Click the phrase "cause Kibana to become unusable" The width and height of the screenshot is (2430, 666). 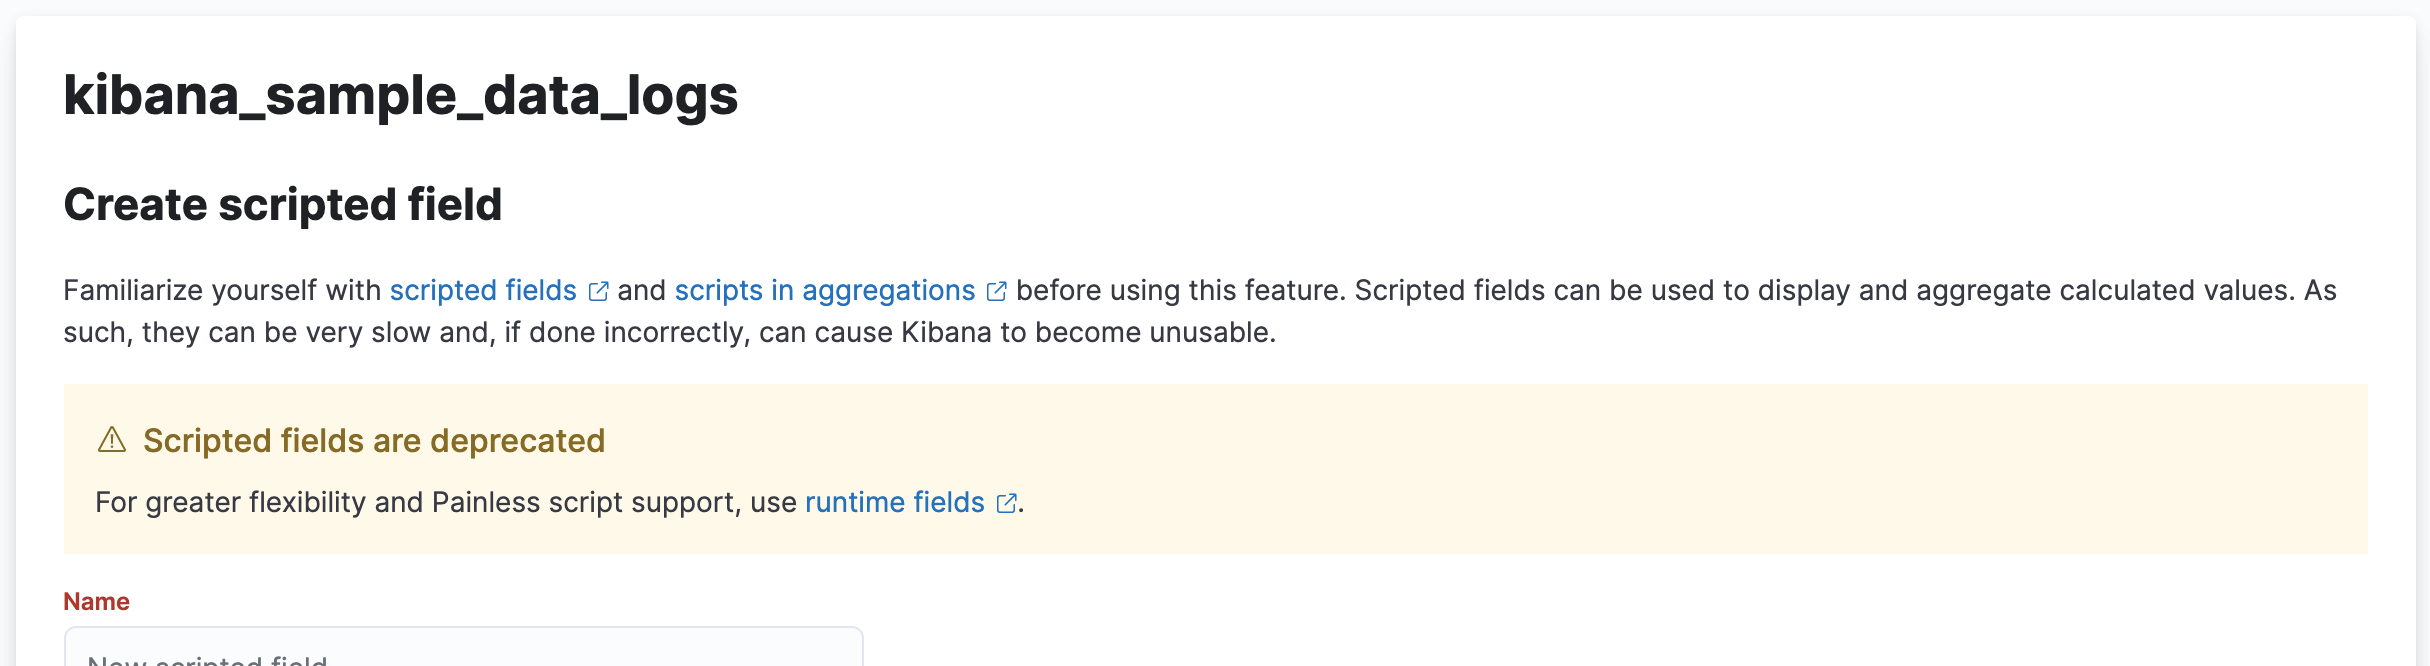point(1017,332)
